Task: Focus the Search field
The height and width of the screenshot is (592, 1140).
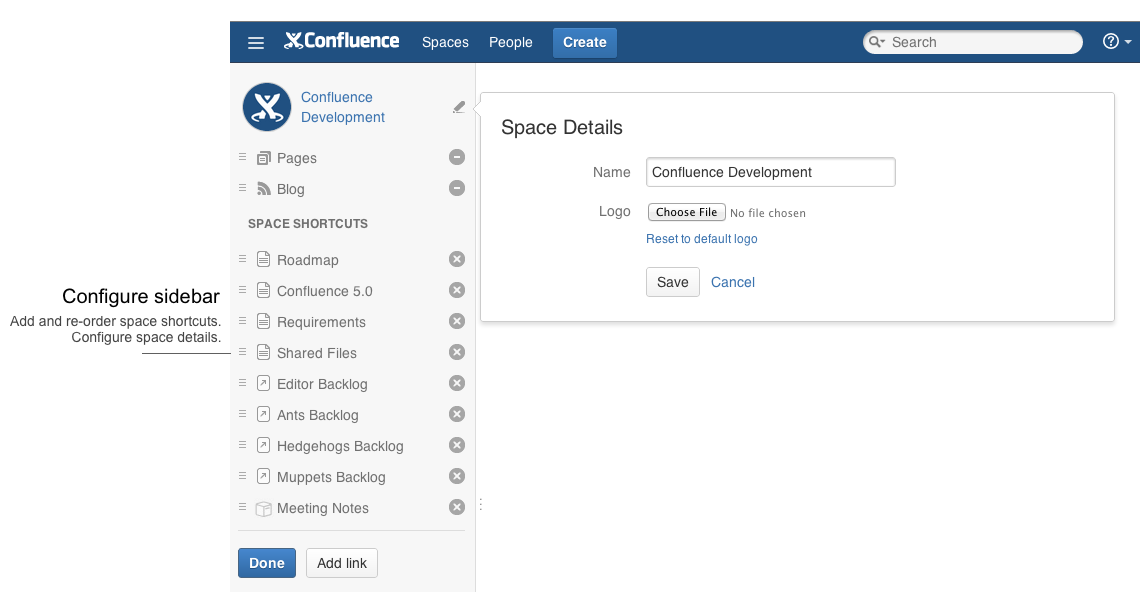Action: (x=973, y=42)
